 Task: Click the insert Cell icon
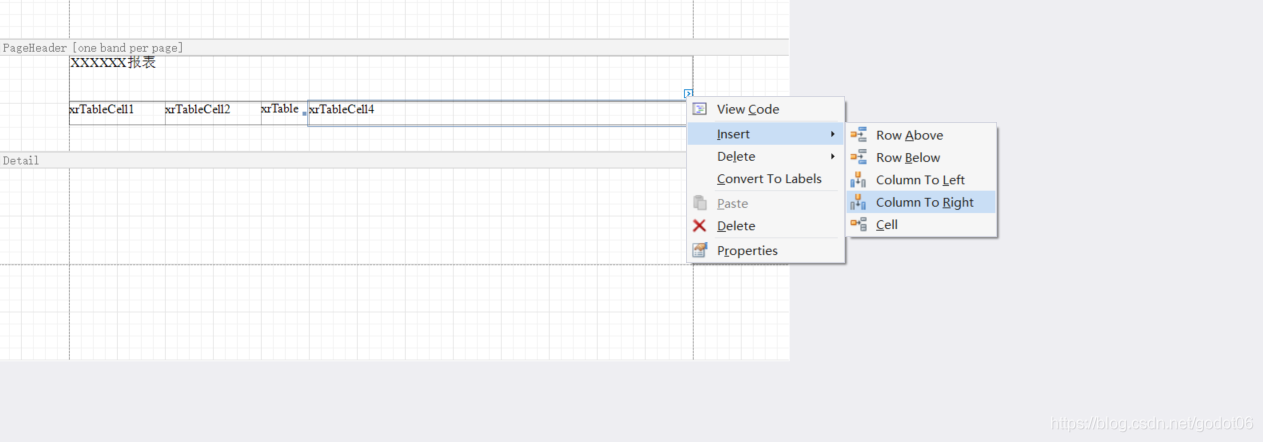(858, 225)
